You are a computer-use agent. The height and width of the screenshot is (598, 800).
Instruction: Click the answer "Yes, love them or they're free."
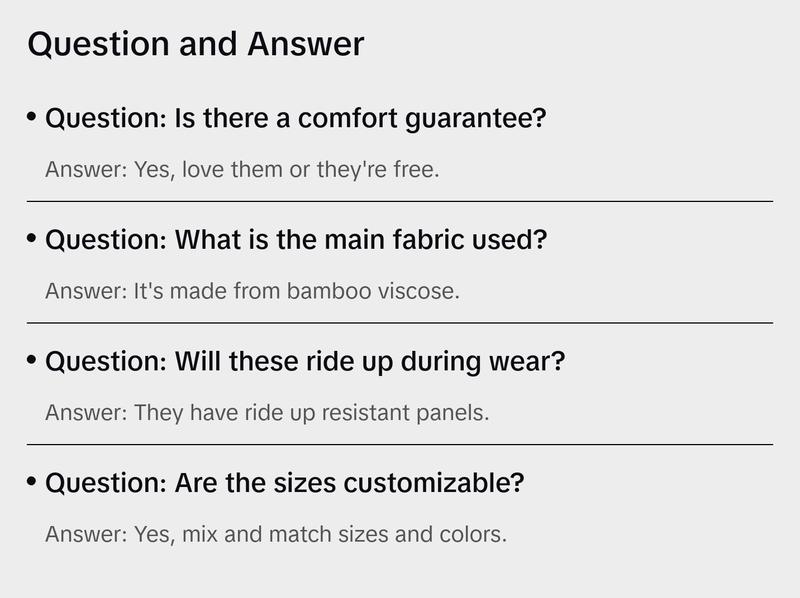click(242, 170)
